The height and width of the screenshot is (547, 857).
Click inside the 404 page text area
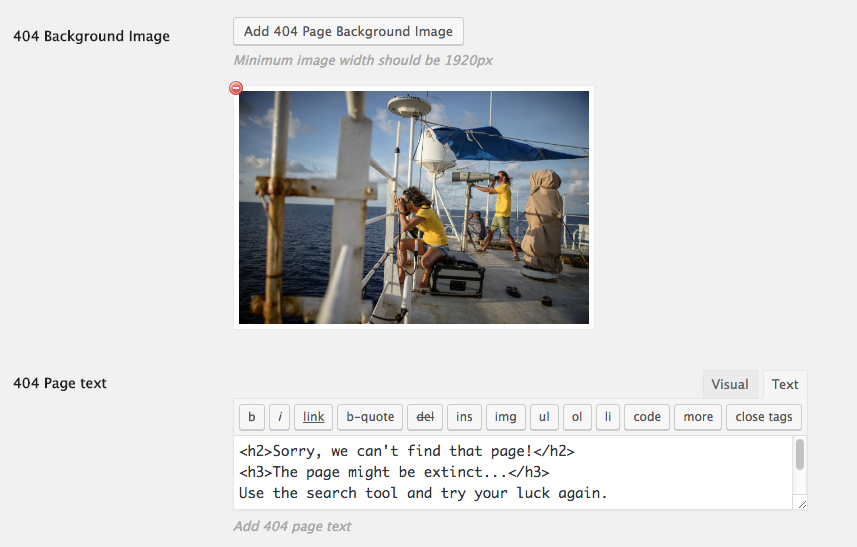(x=514, y=472)
